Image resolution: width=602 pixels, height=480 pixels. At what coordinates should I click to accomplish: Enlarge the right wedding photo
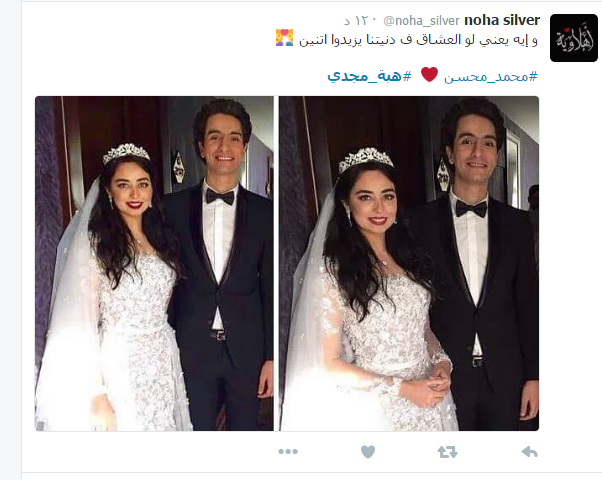409,263
